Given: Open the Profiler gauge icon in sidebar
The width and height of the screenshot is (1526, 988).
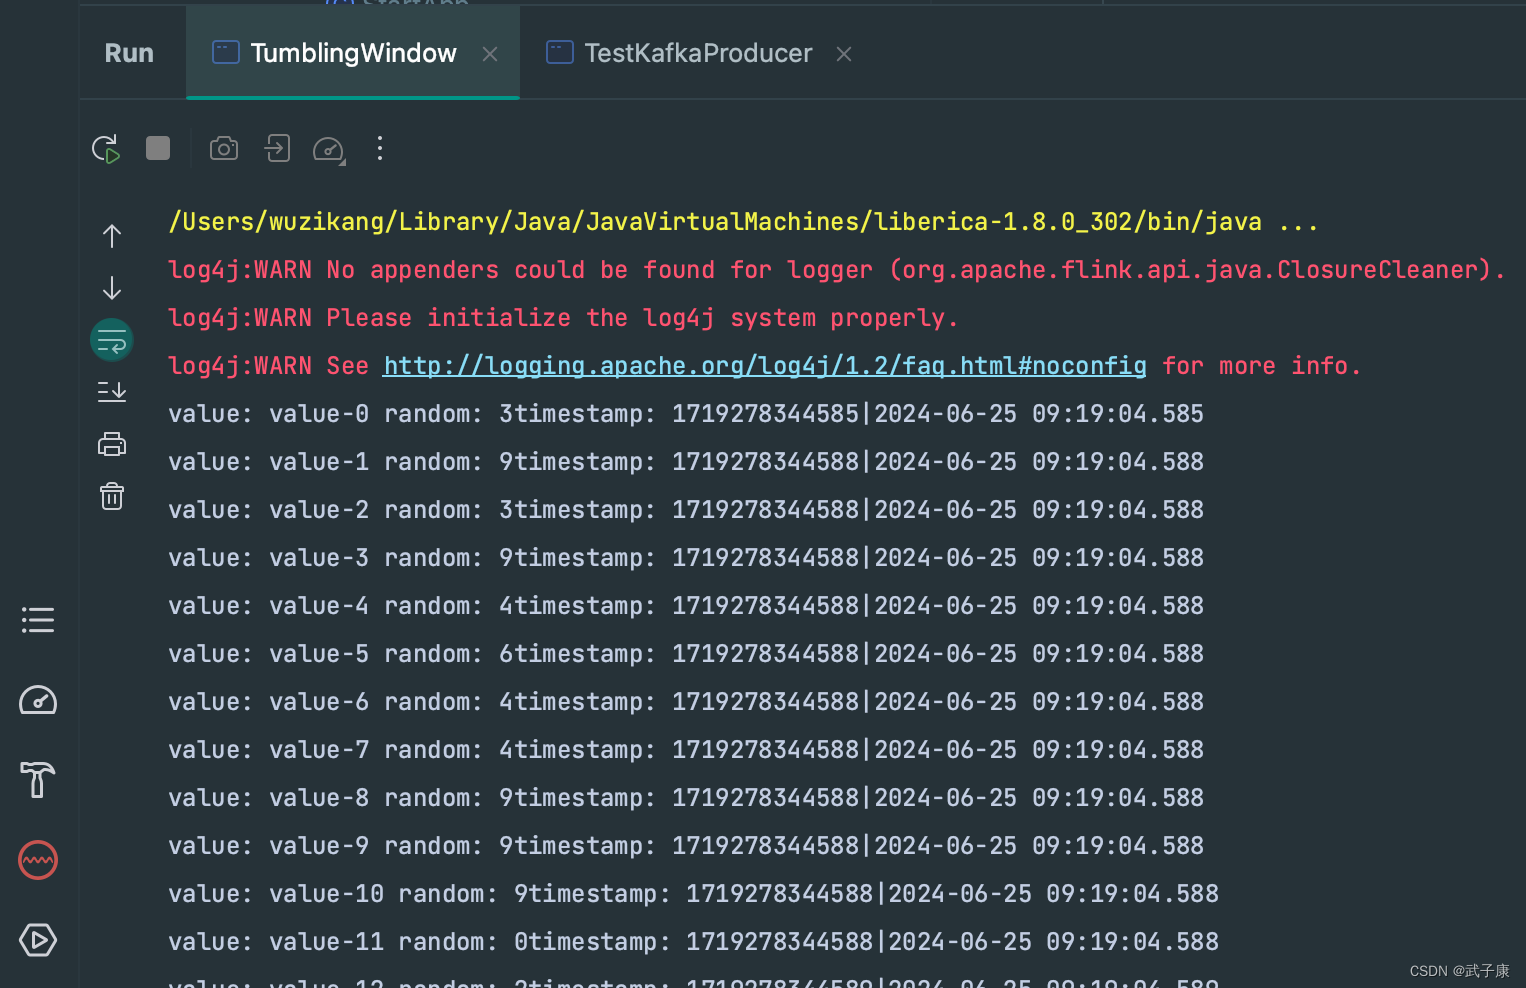Looking at the screenshot, I should (38, 700).
